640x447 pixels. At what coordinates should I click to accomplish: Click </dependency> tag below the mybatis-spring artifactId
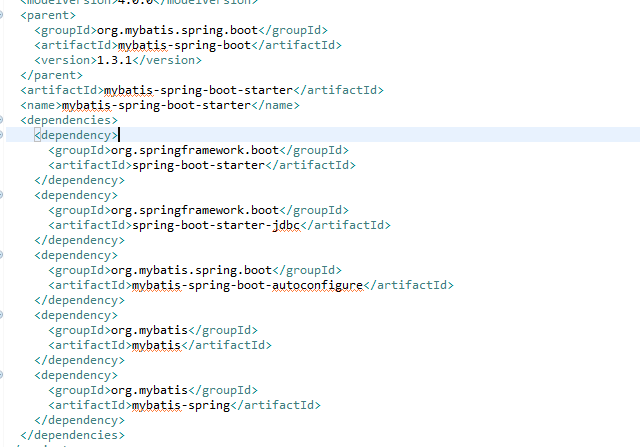point(80,420)
